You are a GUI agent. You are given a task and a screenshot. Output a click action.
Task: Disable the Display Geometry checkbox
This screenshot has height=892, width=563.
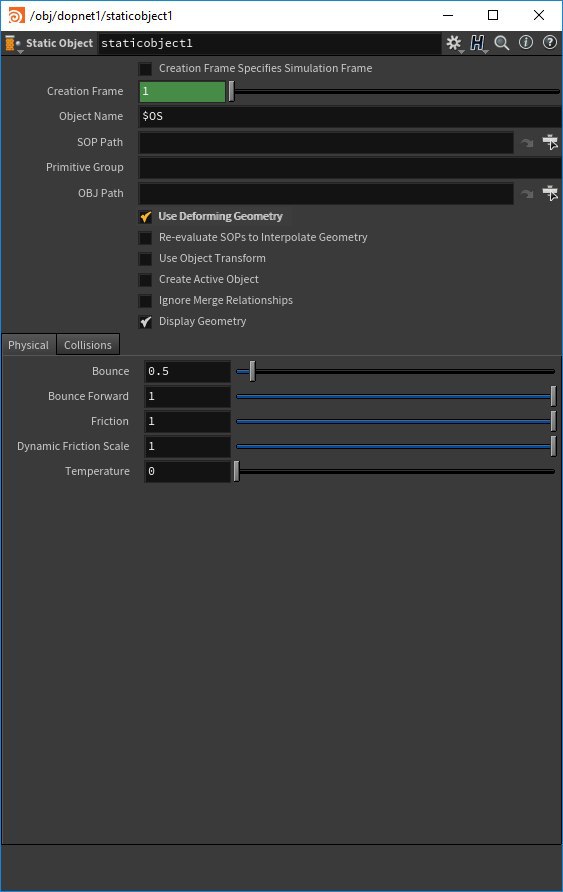(x=146, y=322)
